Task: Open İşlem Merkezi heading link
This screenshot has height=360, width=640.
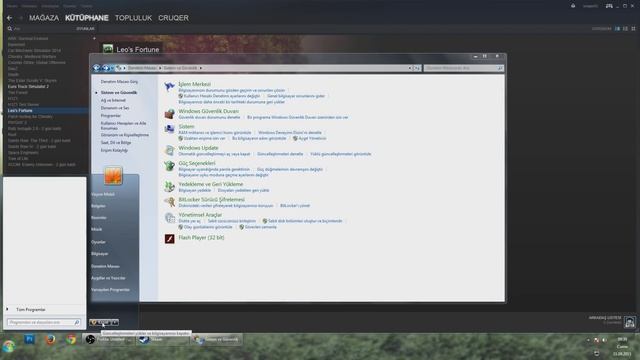Action: tap(194, 84)
